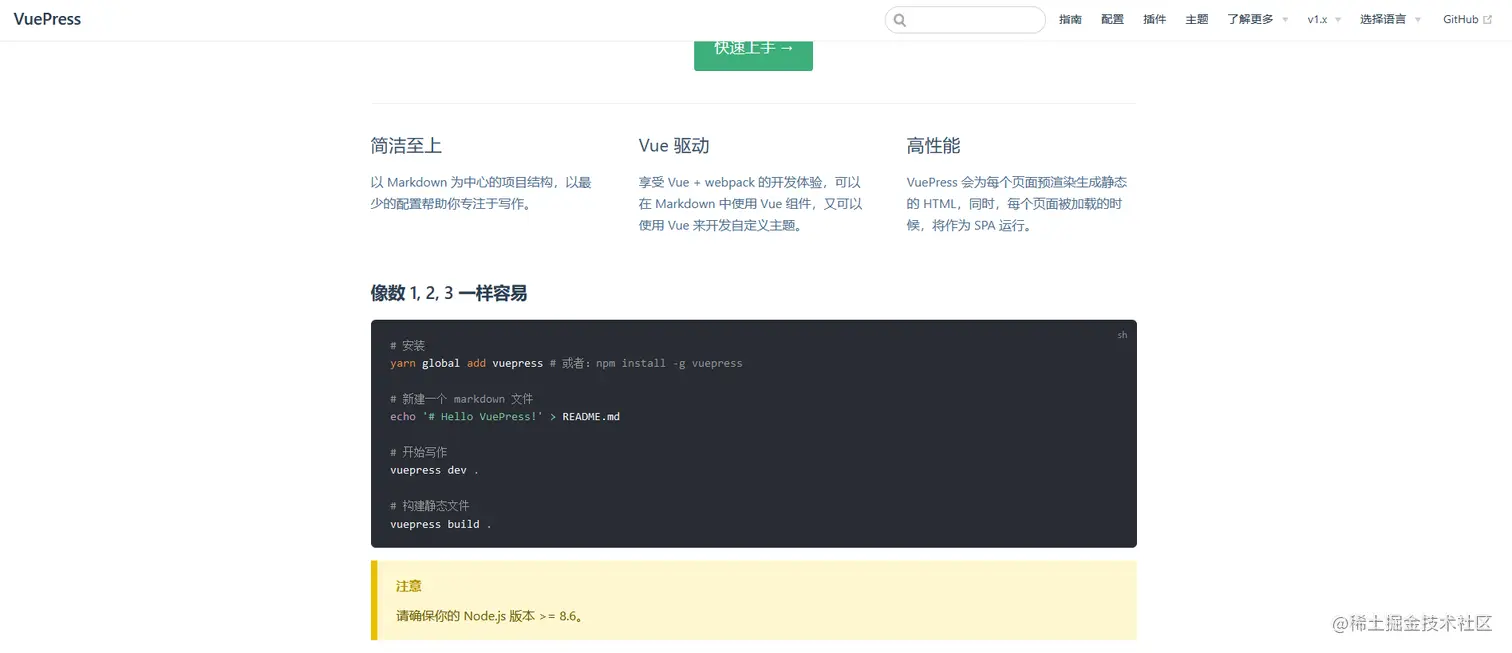Click the vuepress dev . line
This screenshot has width=1512, height=653.
[x=435, y=470]
